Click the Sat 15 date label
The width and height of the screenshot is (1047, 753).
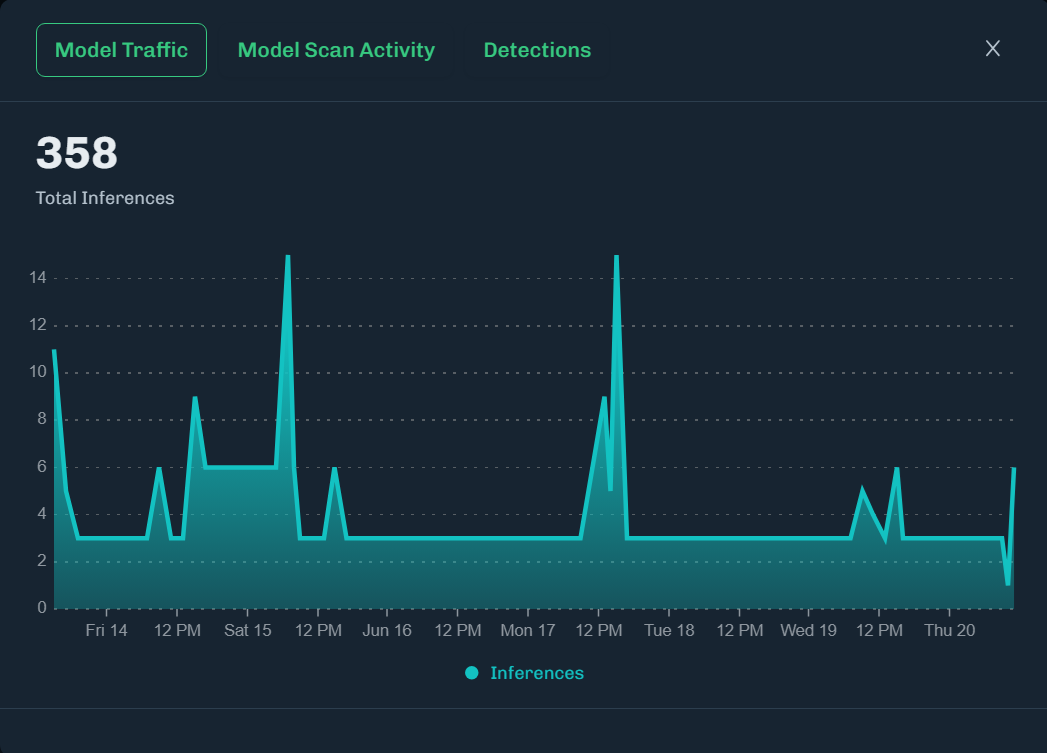pos(247,630)
